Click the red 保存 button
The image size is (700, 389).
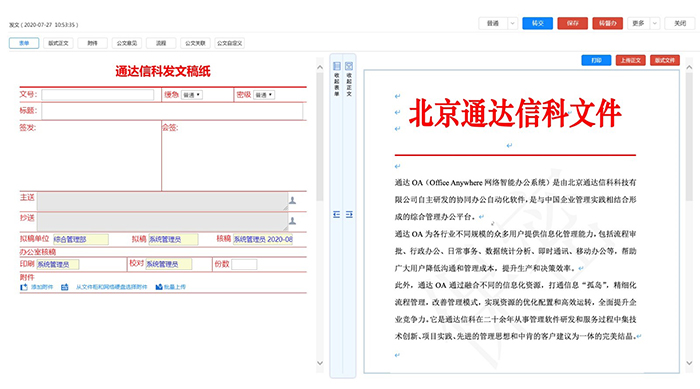(573, 23)
